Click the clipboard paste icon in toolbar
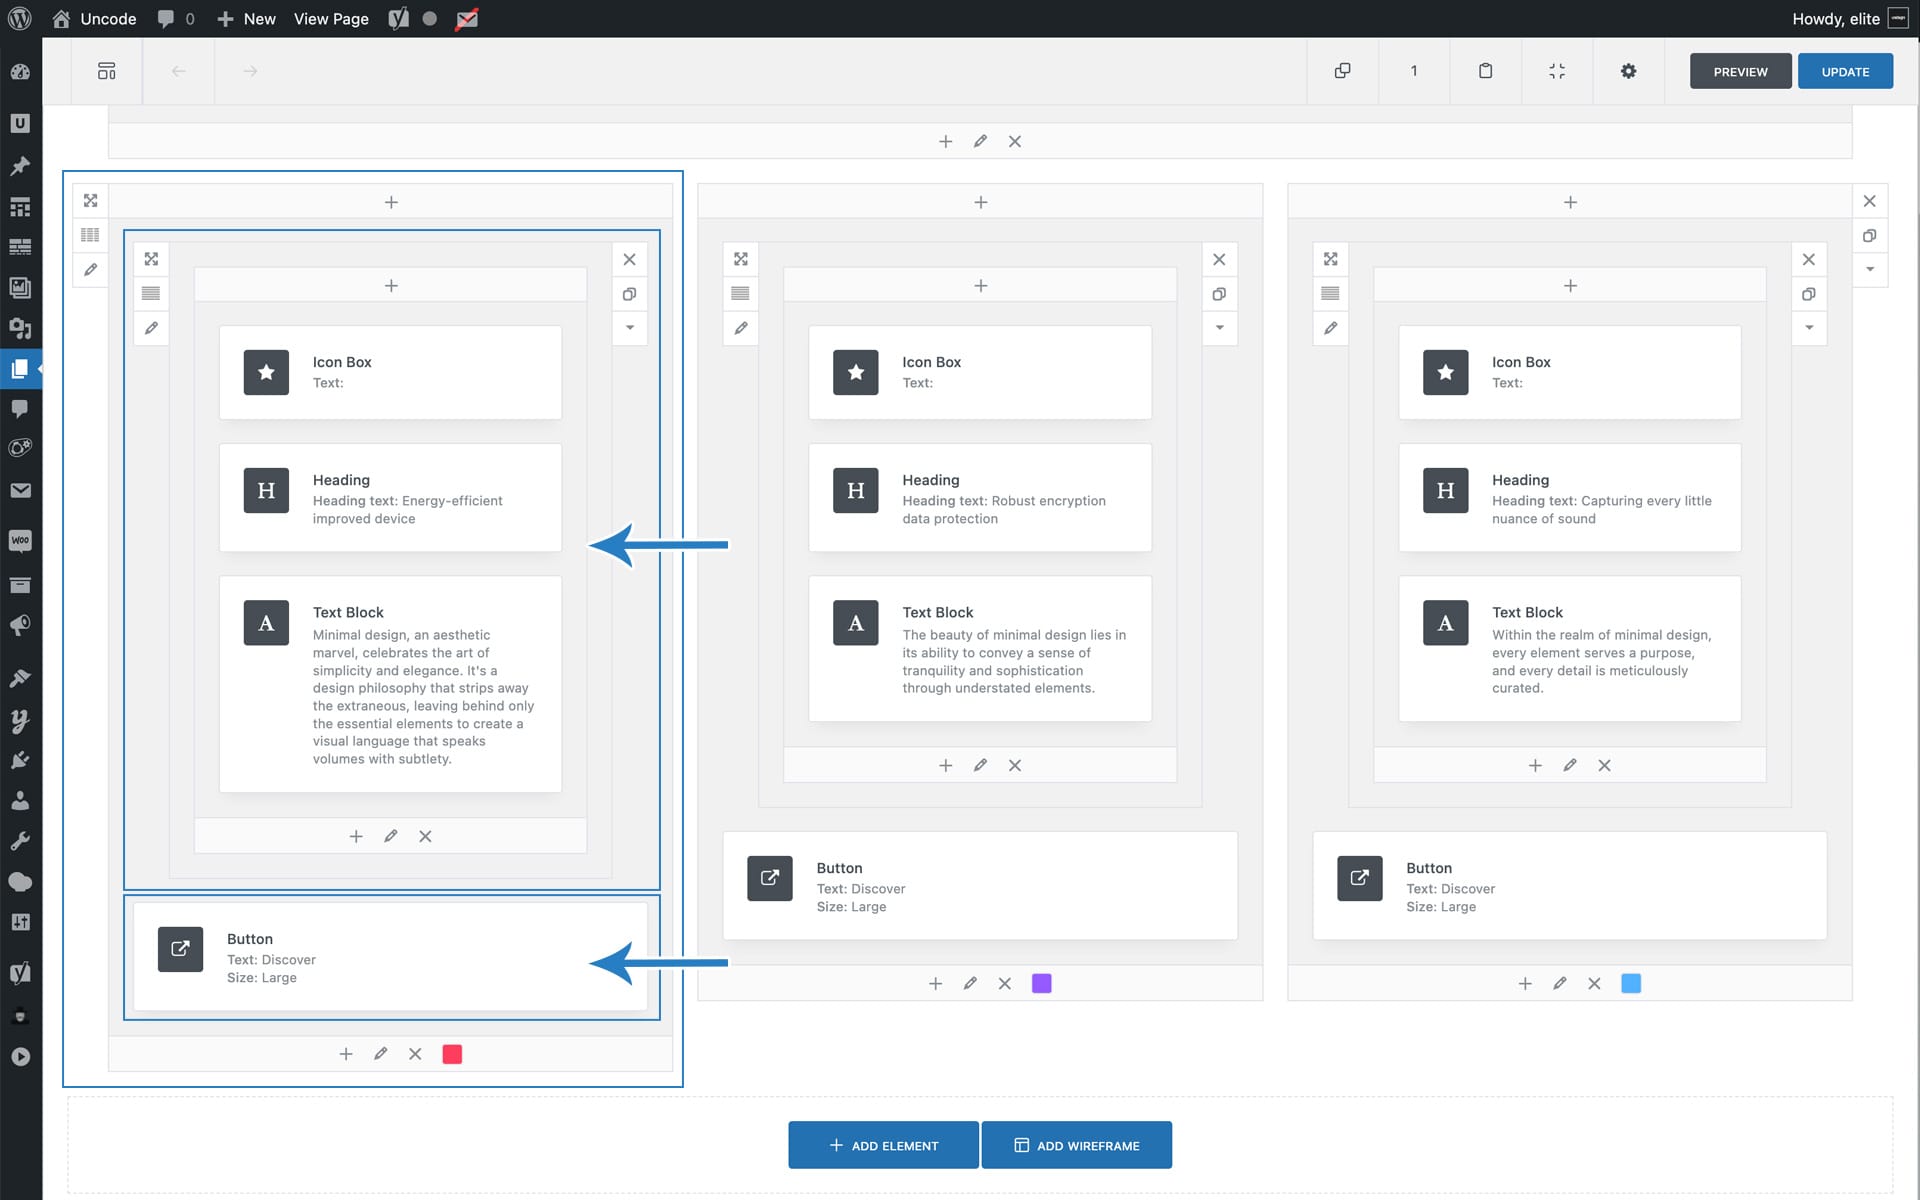Viewport: 1920px width, 1200px height. click(x=1485, y=71)
